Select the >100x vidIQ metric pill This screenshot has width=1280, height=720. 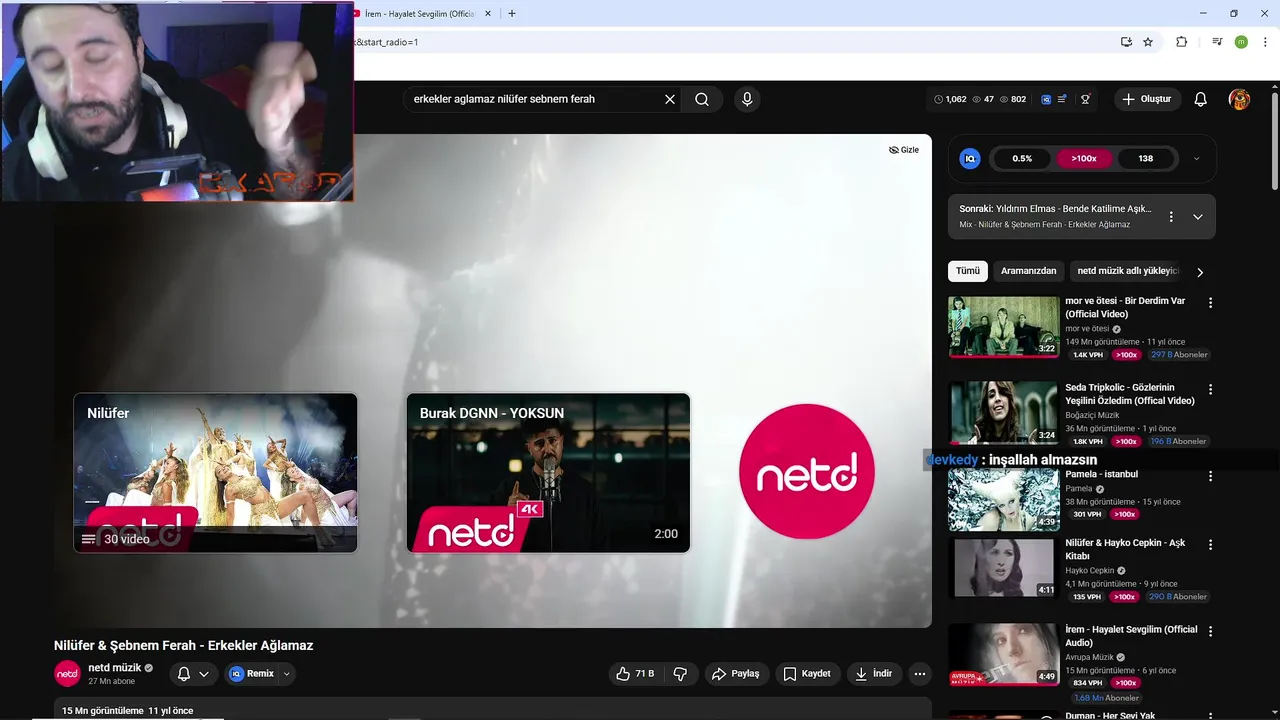click(1084, 158)
